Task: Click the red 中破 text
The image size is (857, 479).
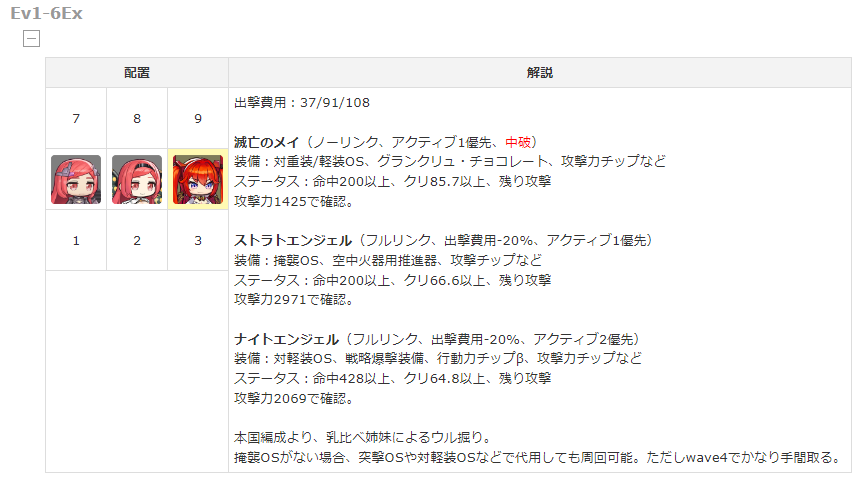Action: pyautogui.click(x=518, y=142)
